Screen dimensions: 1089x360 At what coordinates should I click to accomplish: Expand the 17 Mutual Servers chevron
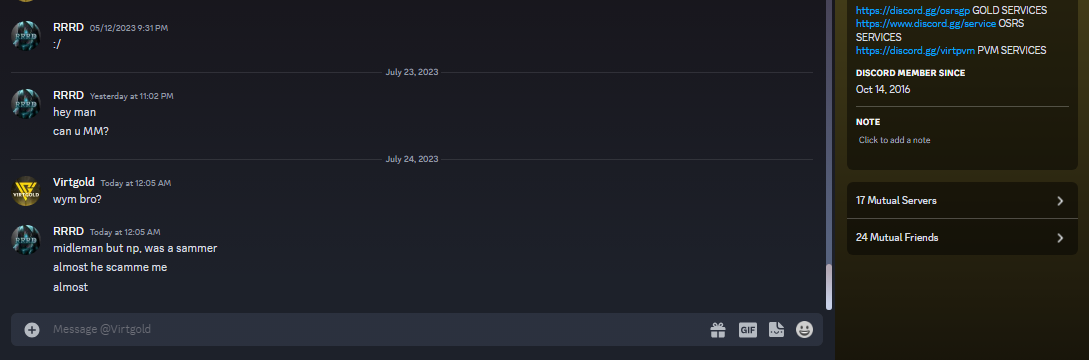click(1060, 201)
